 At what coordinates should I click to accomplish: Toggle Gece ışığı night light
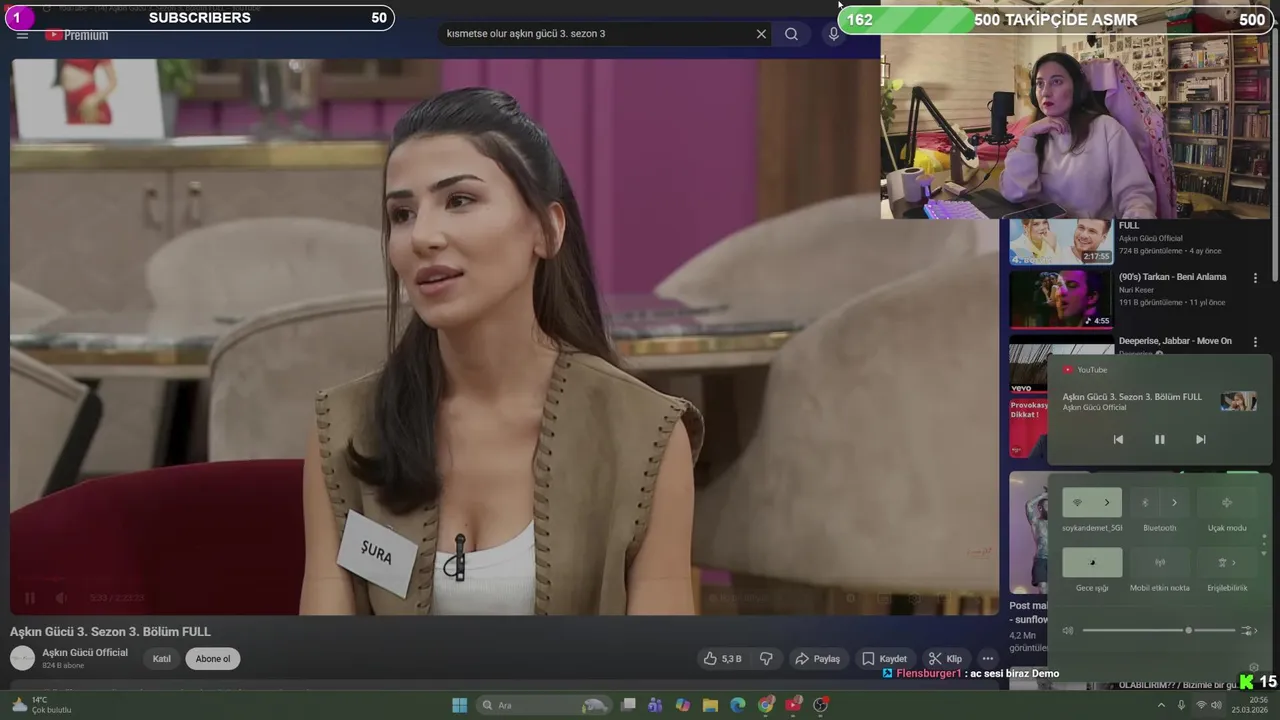(x=1092, y=562)
